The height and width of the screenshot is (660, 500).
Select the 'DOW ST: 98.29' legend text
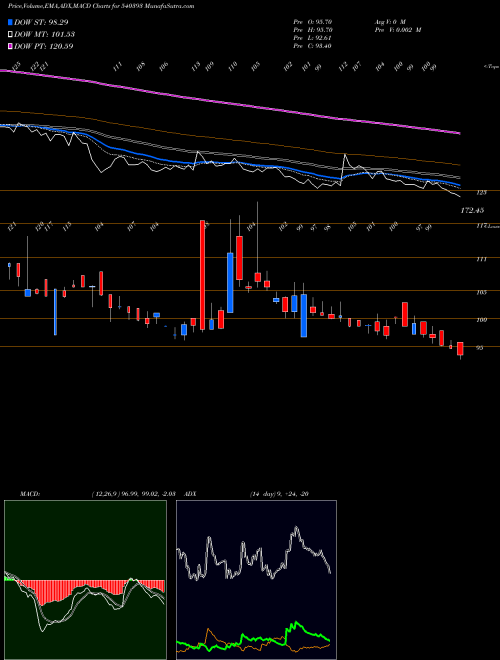click(x=41, y=22)
